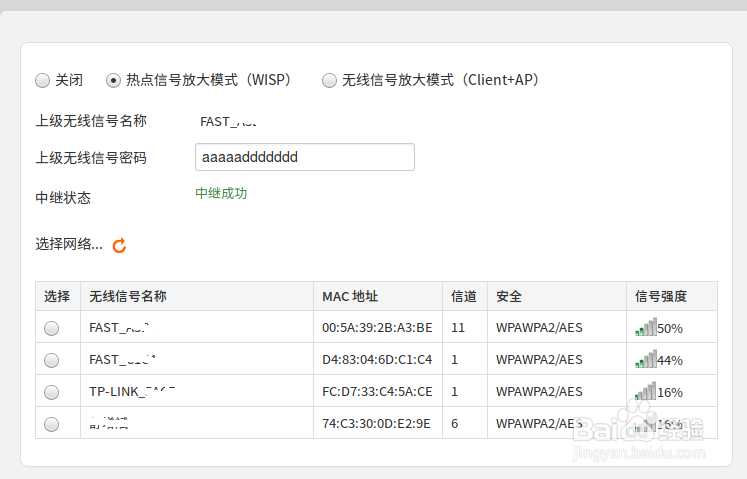Screen dimensions: 747x479
Task: Click the 信号强度 column header
Action: (661, 296)
